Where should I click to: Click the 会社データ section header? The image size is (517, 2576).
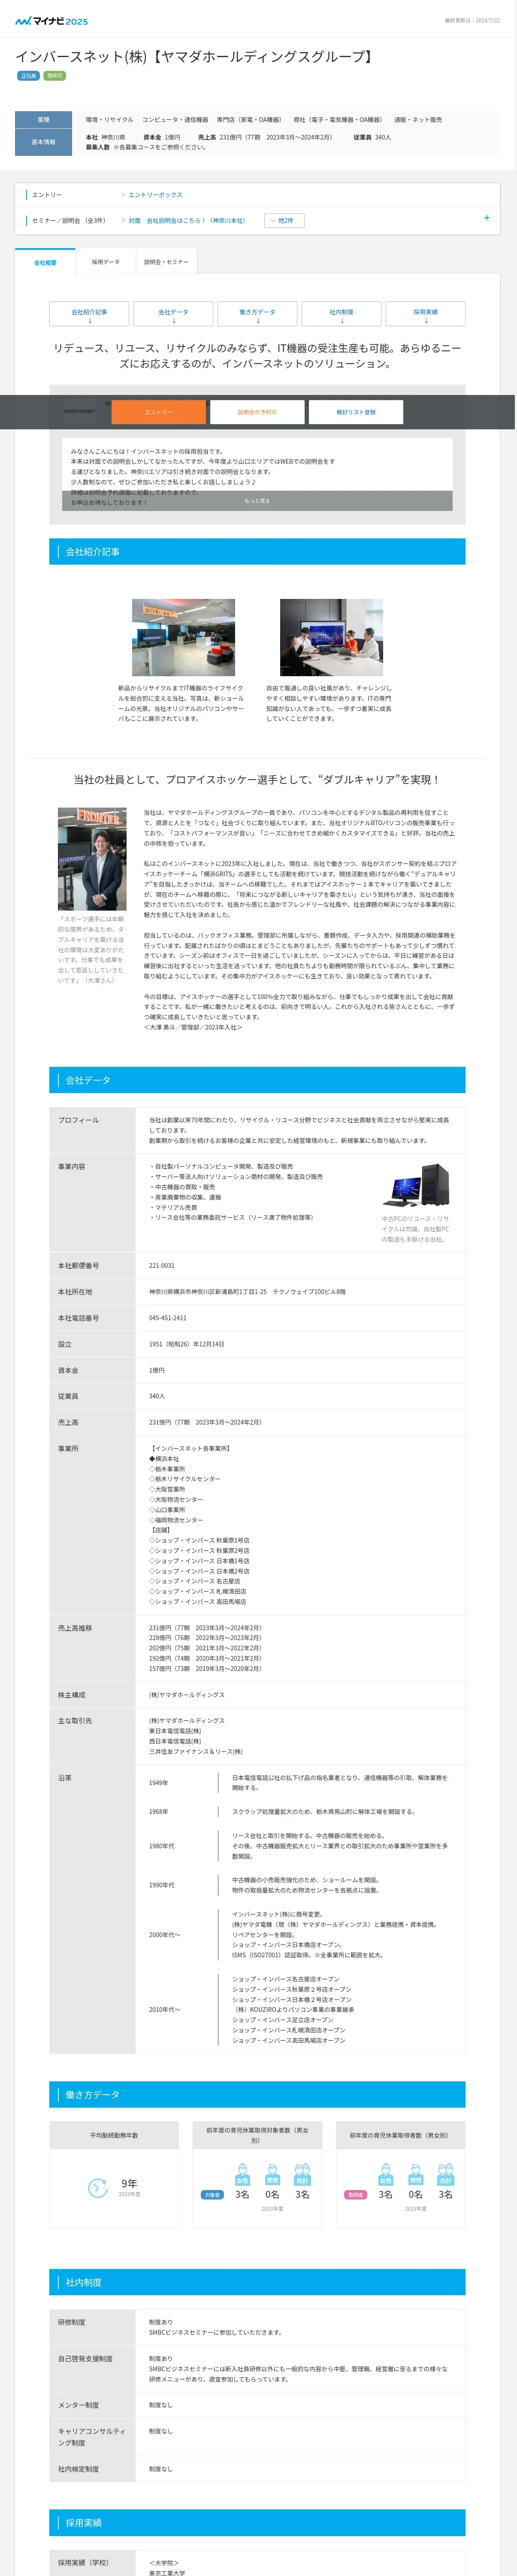(x=257, y=1080)
